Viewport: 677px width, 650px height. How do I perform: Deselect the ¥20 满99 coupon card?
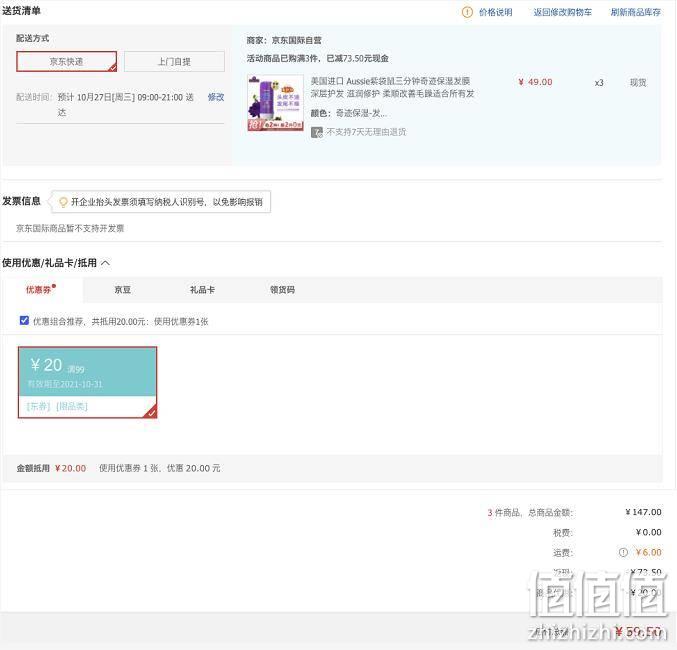click(x=87, y=382)
